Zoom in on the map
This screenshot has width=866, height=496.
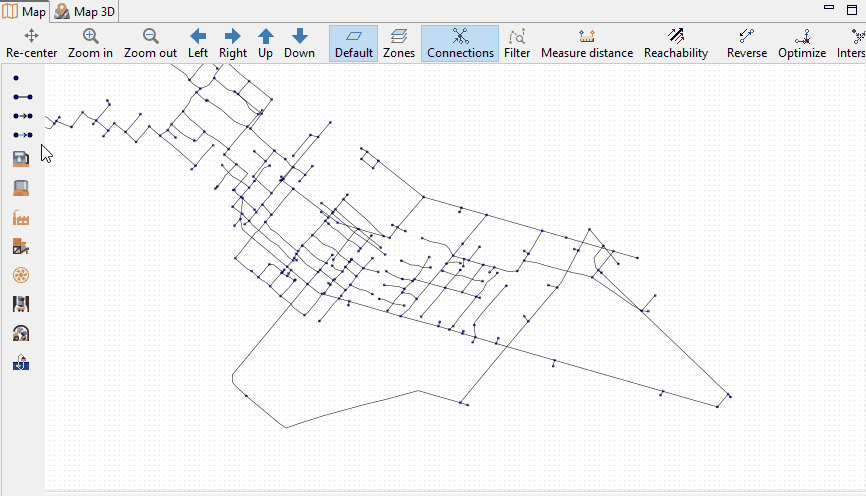tap(91, 44)
